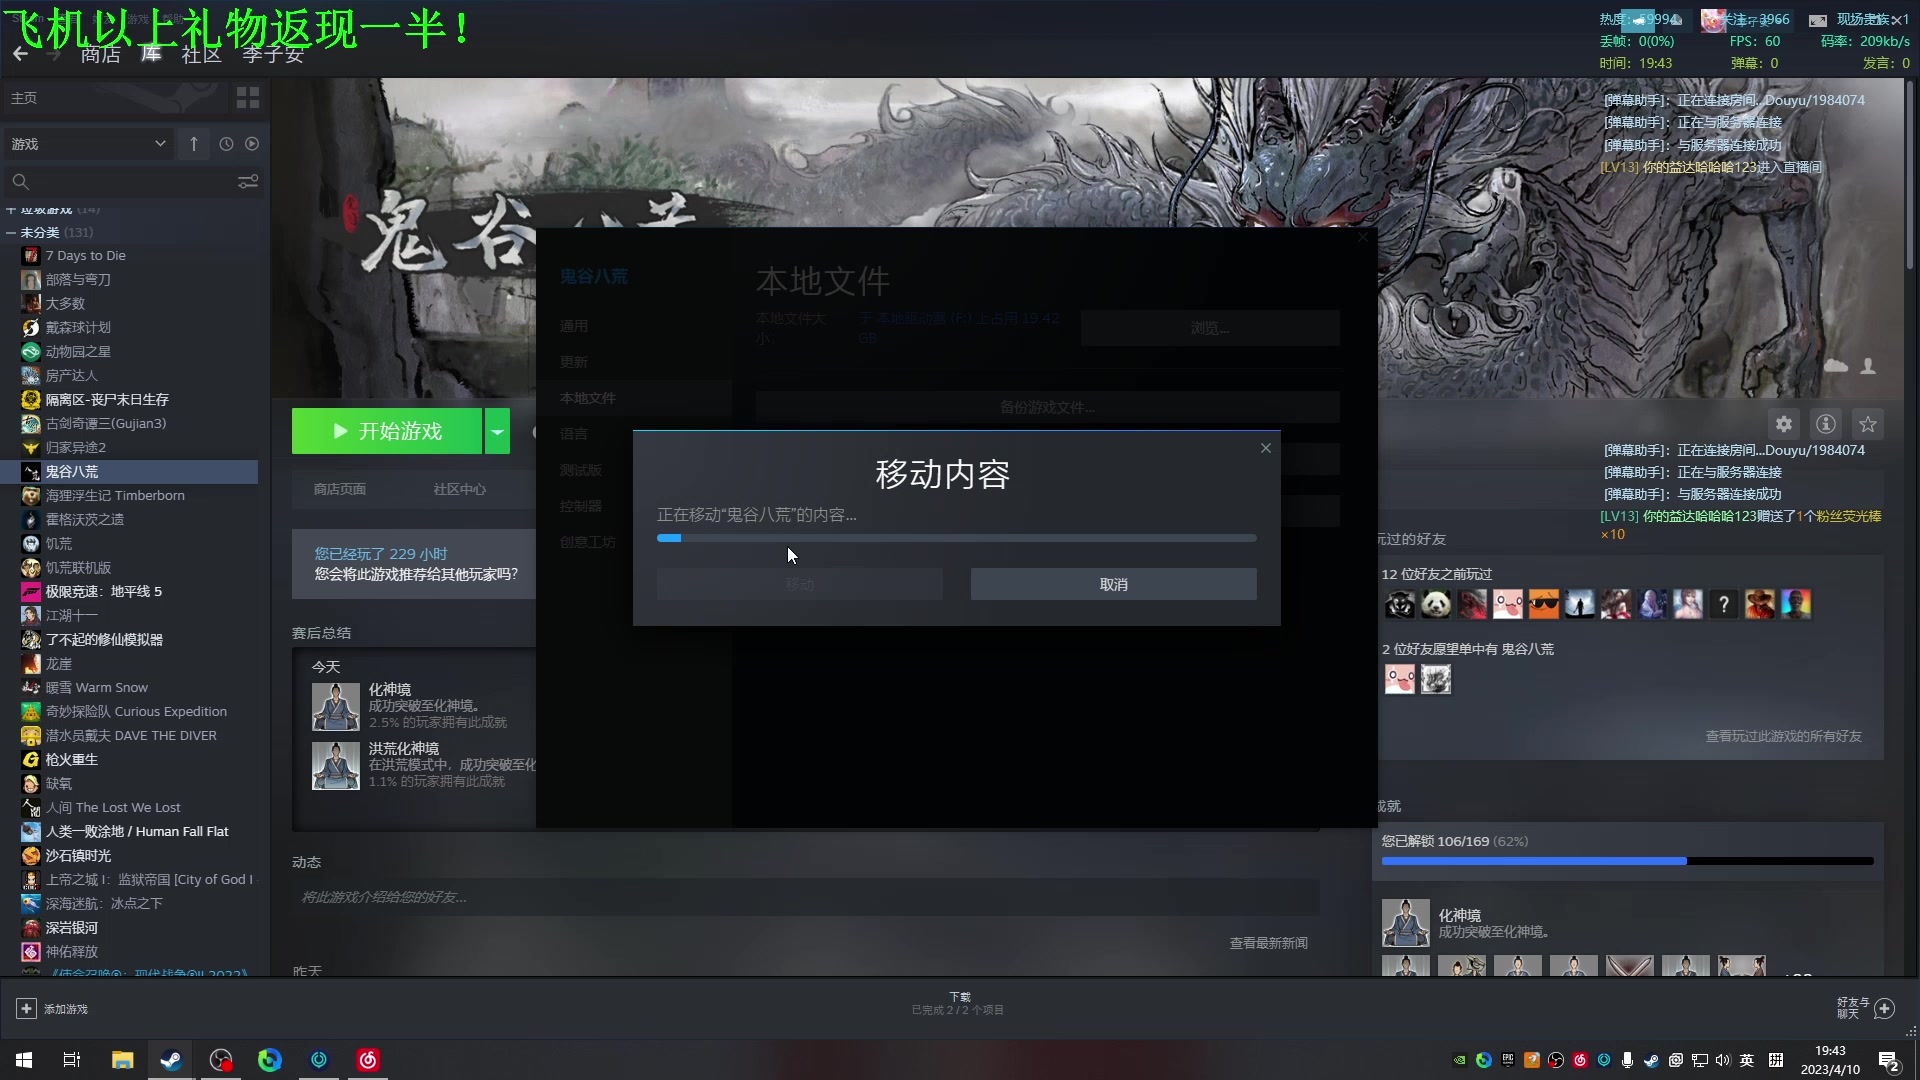
Task: Select 鬼谷八荒 in the game list
Action: (x=130, y=471)
